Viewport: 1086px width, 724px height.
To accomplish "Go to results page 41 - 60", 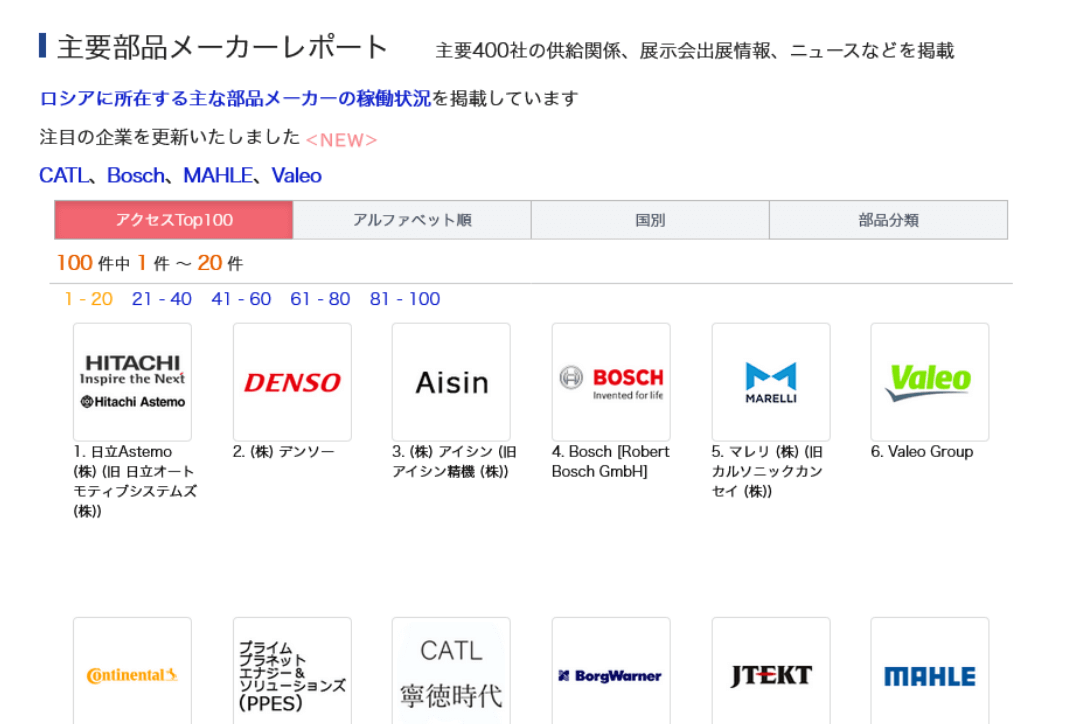I will [241, 299].
